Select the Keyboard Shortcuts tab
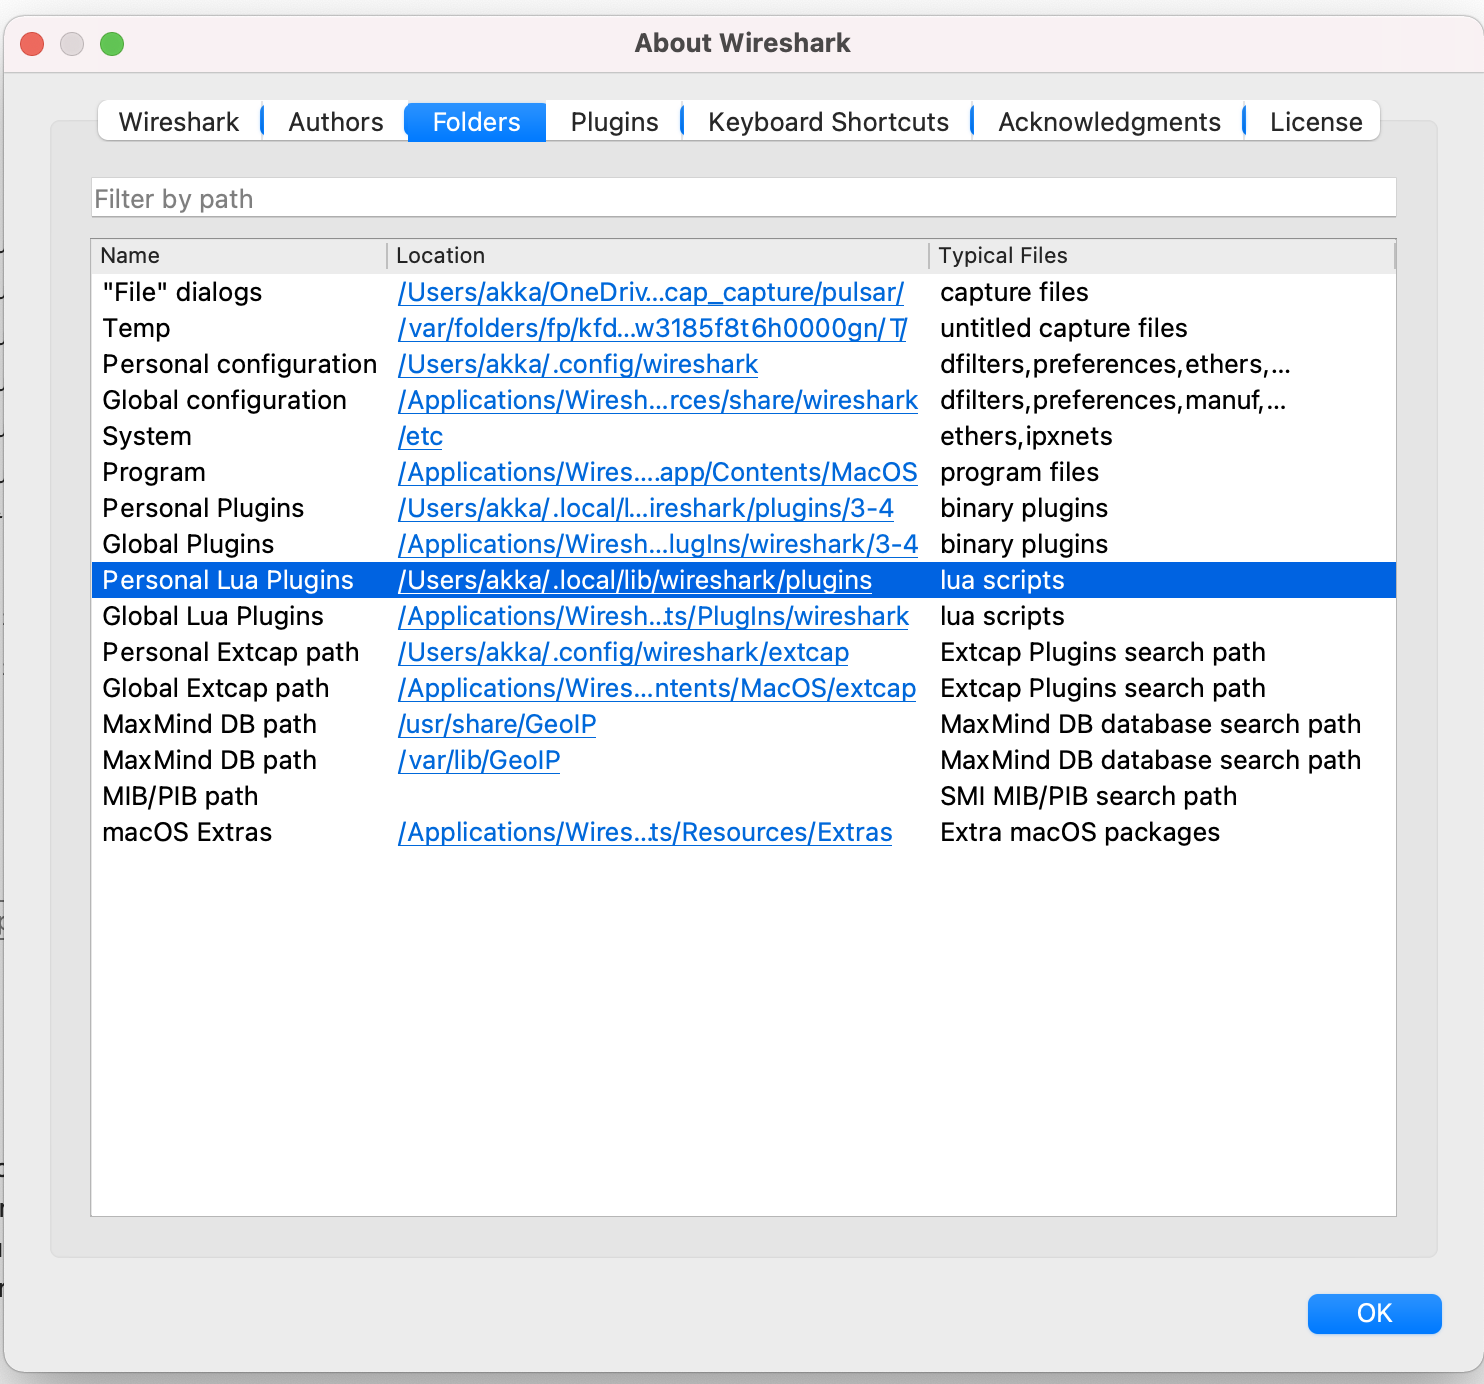The width and height of the screenshot is (1484, 1384). pyautogui.click(x=828, y=122)
